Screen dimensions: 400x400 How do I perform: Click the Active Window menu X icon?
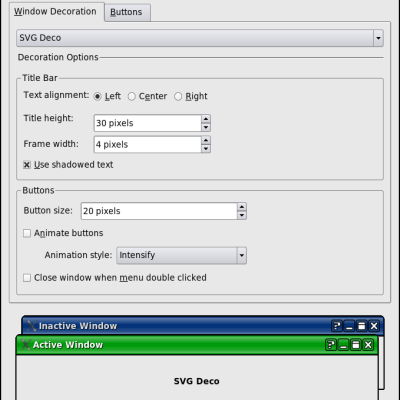tap(25, 345)
